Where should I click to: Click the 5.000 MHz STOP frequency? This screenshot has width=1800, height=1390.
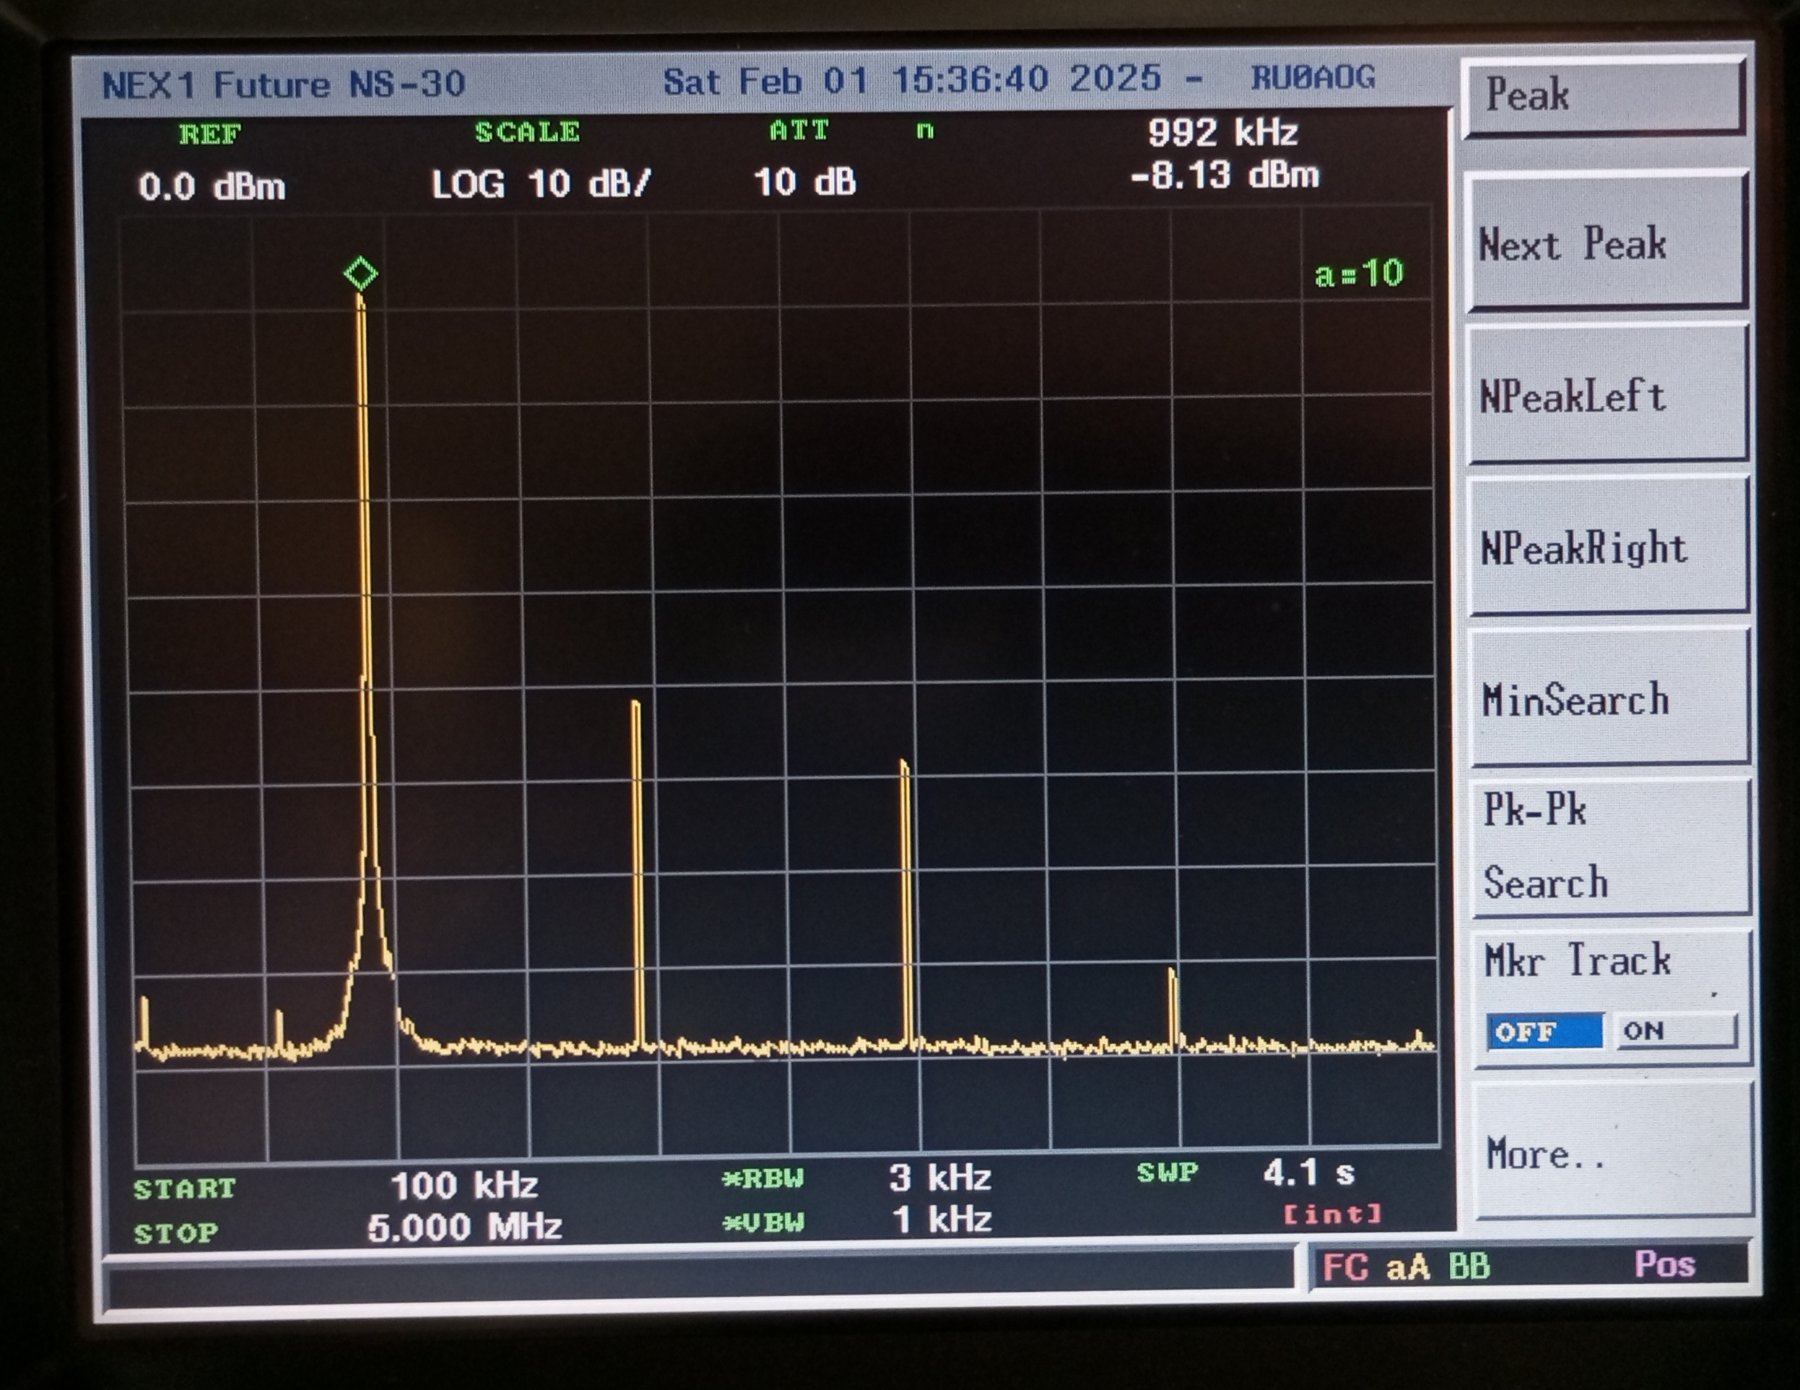tap(464, 1227)
